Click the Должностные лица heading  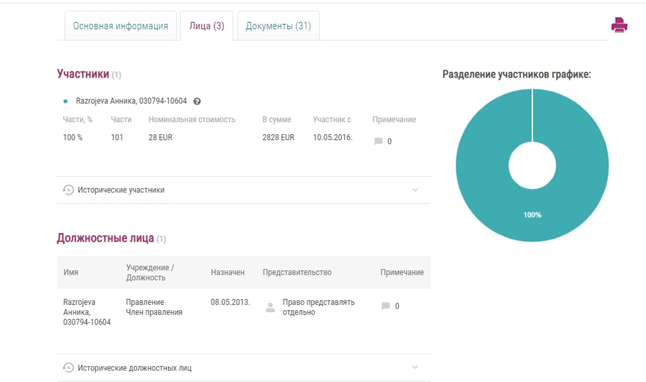[x=105, y=238]
